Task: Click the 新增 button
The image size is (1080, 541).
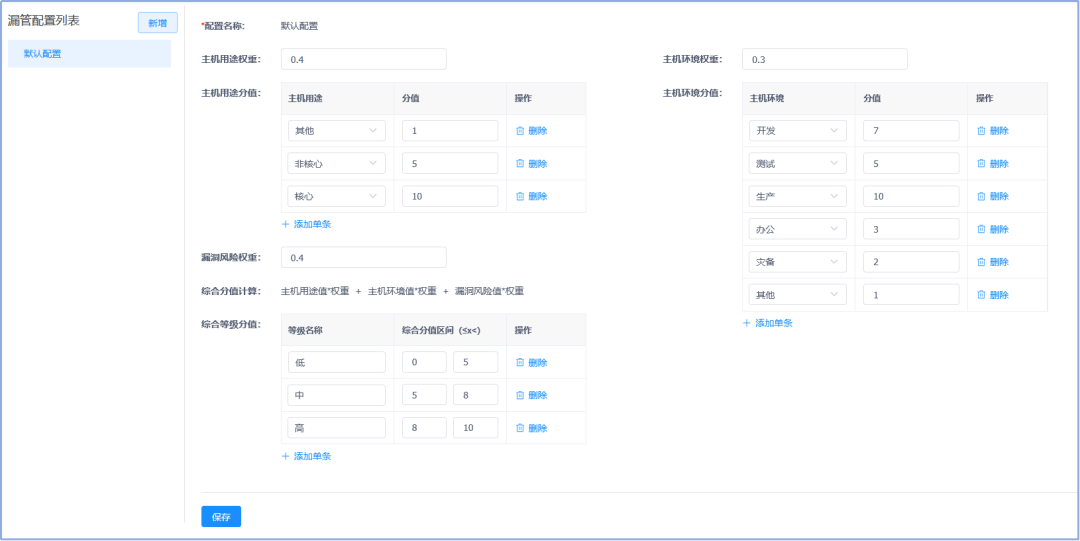Action: 158,23
